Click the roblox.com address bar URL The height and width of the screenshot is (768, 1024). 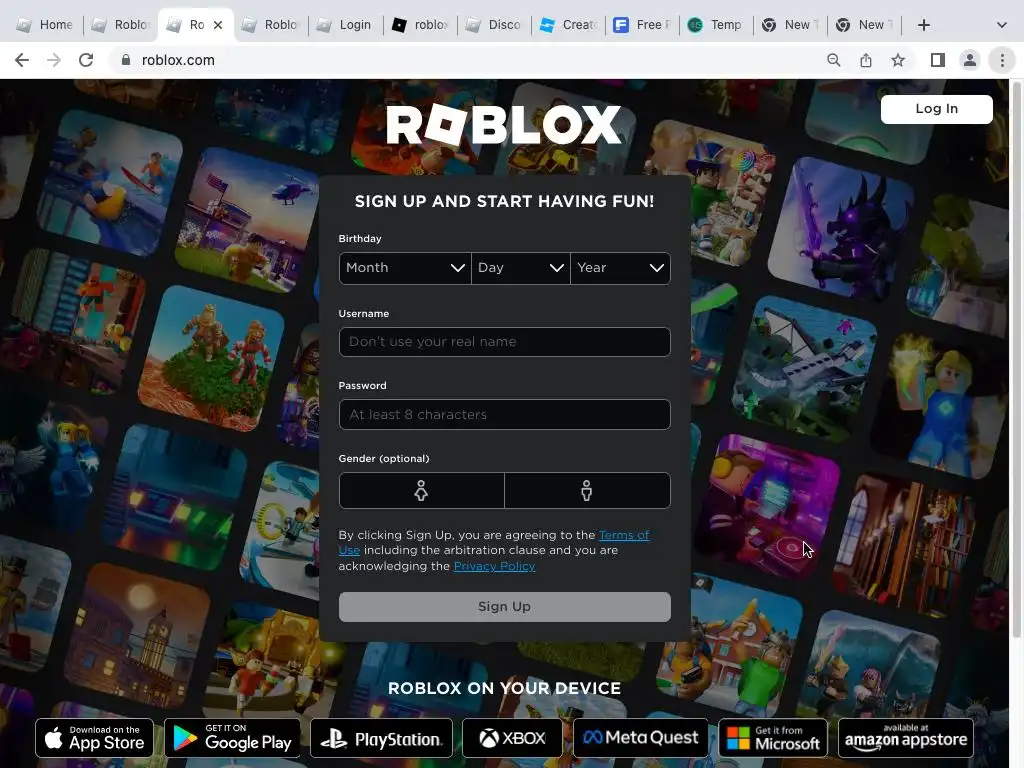pyautogui.click(x=178, y=60)
